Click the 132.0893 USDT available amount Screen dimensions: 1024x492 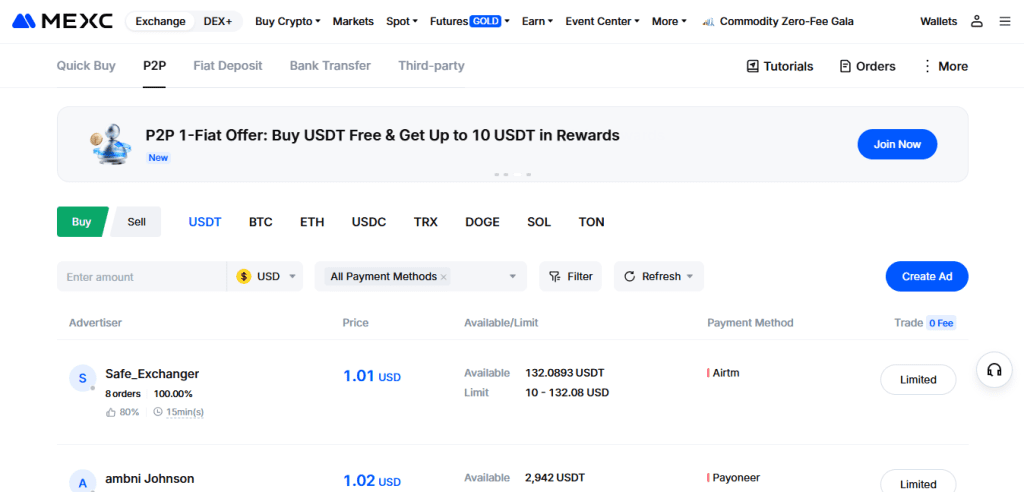(x=565, y=373)
